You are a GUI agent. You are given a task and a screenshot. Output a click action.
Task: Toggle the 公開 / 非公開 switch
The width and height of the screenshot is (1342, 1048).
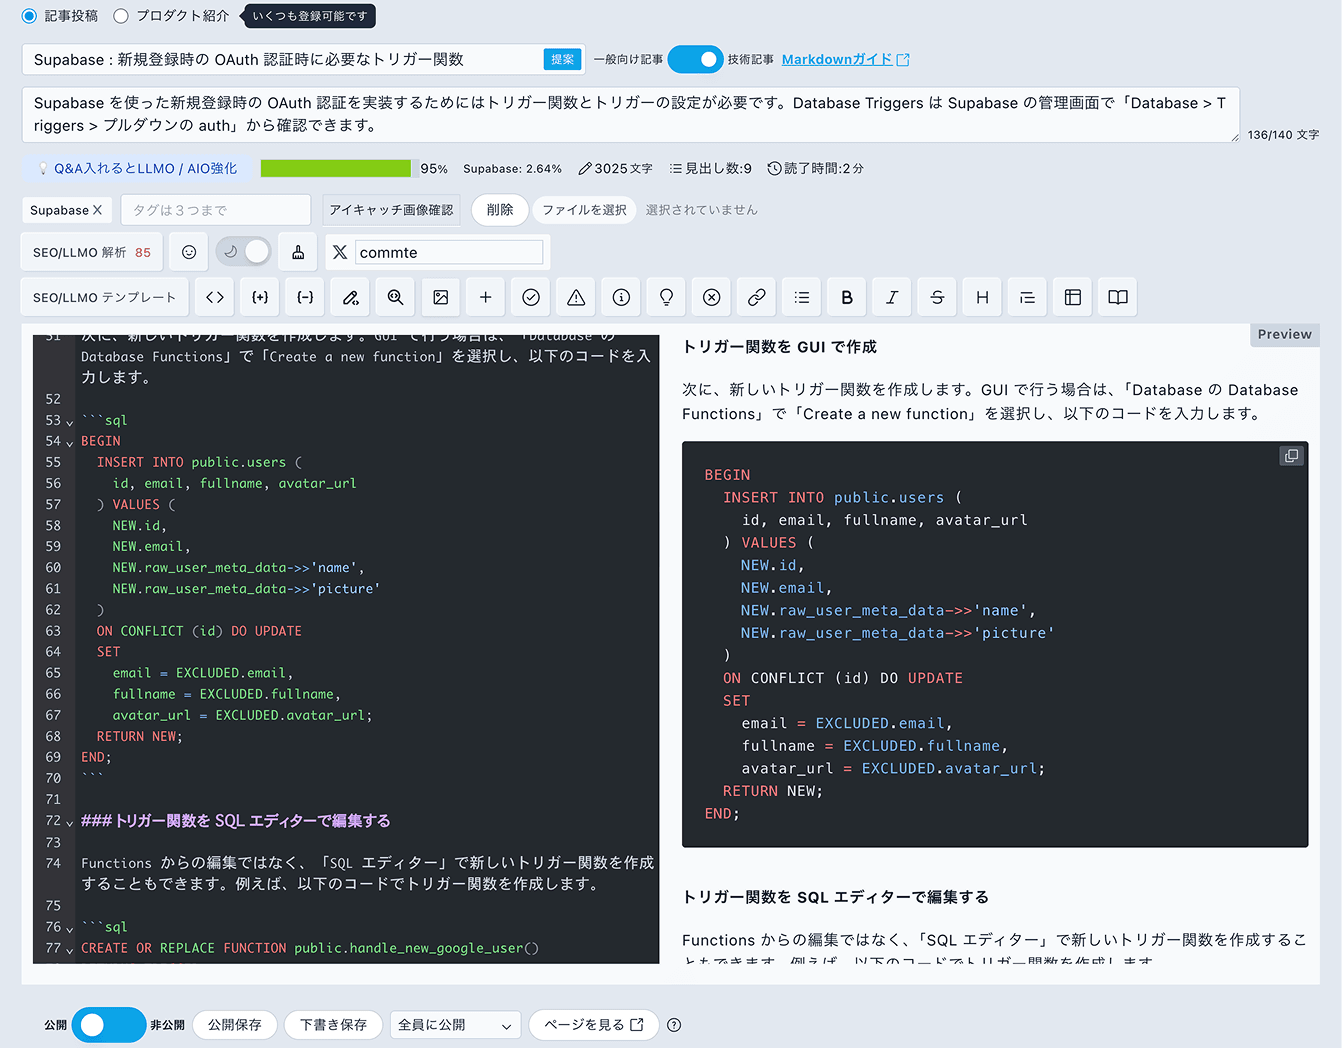pos(108,1025)
